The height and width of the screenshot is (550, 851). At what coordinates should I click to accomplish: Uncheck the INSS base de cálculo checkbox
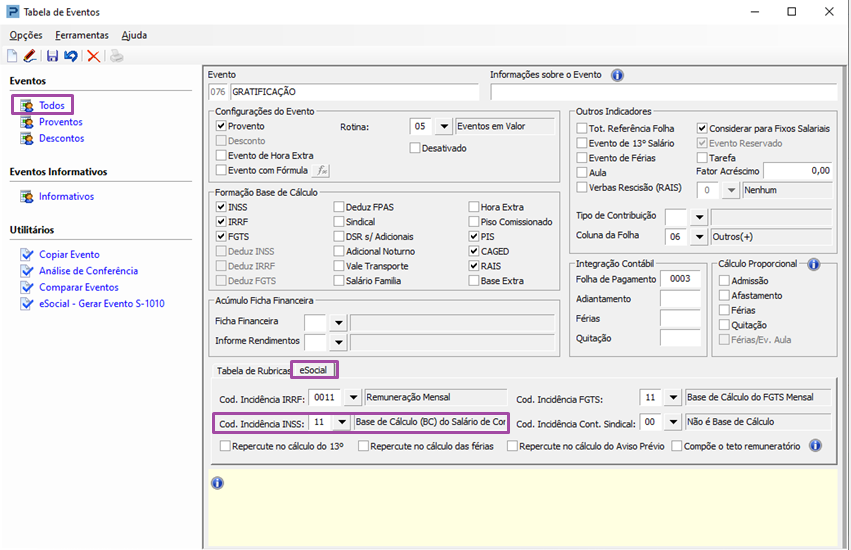click(221, 207)
